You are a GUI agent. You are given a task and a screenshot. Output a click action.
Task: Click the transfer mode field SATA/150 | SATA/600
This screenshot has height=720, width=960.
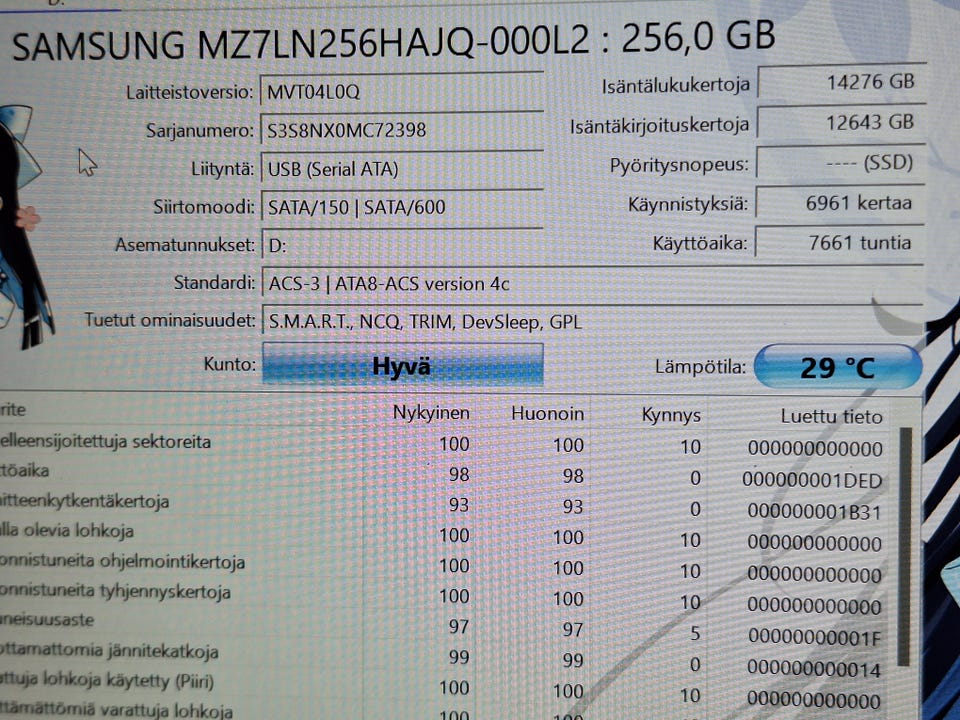[402, 207]
